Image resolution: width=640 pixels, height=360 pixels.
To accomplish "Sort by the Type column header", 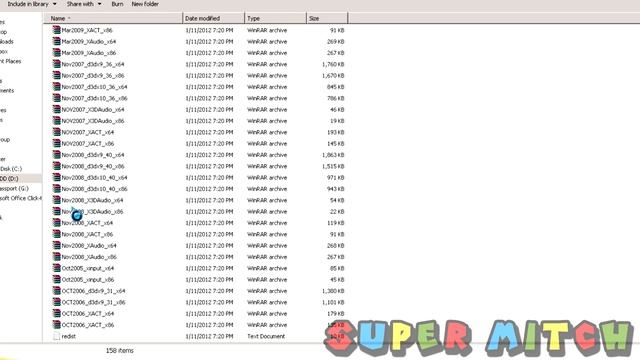I will [276, 18].
